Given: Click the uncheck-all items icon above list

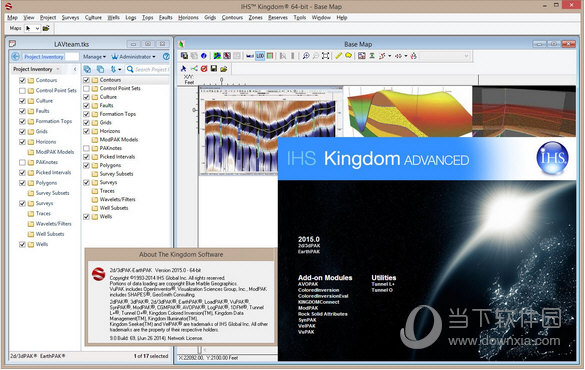Looking at the screenshot, I should tap(100, 69).
